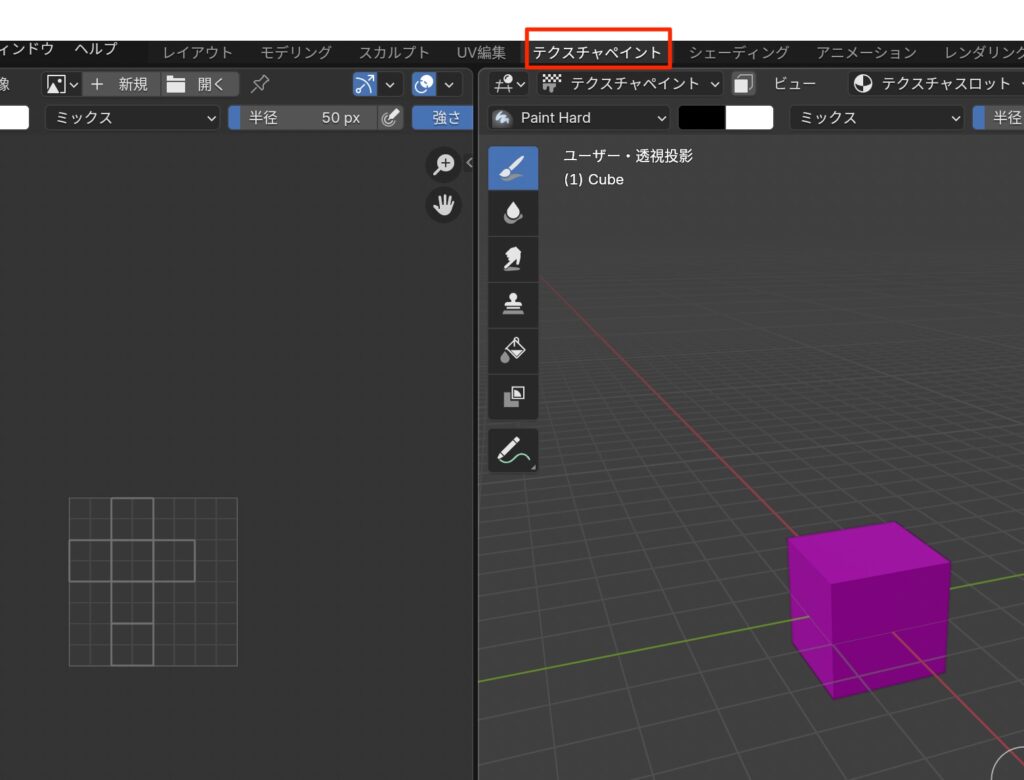Click the black primary color swatch
Screen dimensions: 1024x780
(702, 118)
